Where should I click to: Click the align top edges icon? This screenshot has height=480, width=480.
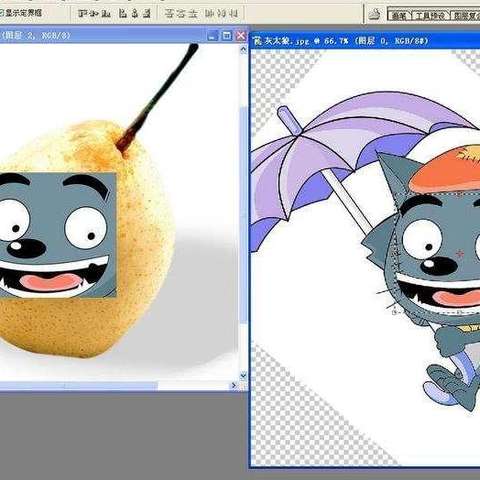tap(83, 13)
